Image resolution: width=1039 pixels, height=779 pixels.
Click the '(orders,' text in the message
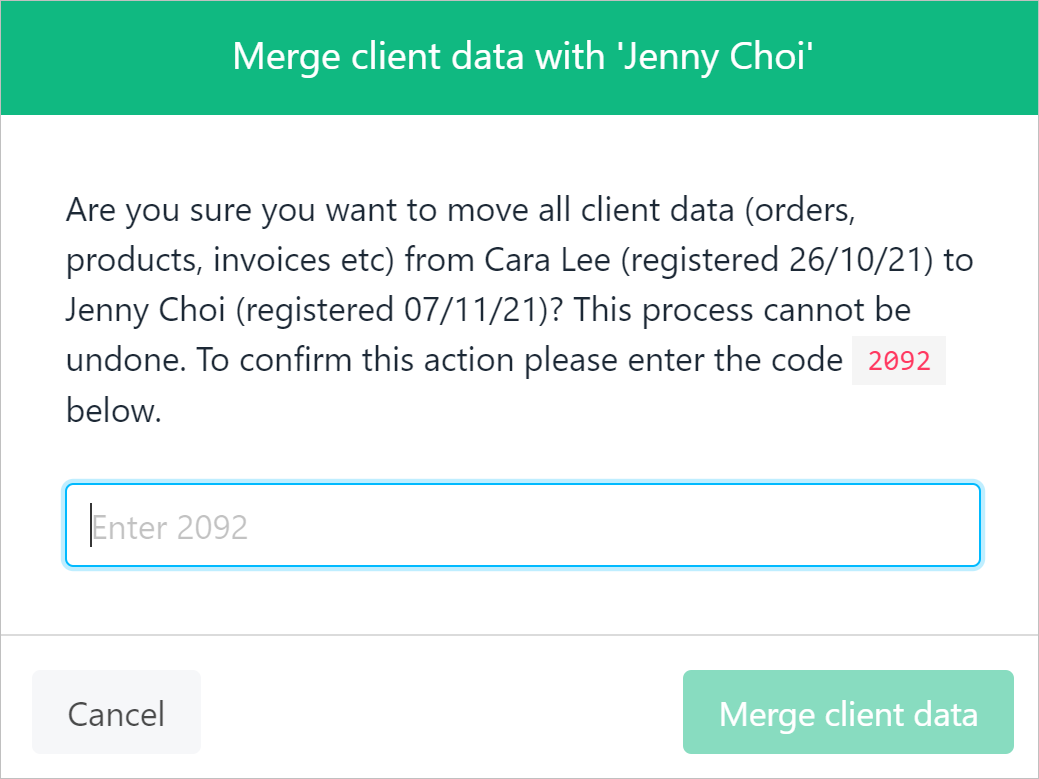pyautogui.click(x=800, y=211)
